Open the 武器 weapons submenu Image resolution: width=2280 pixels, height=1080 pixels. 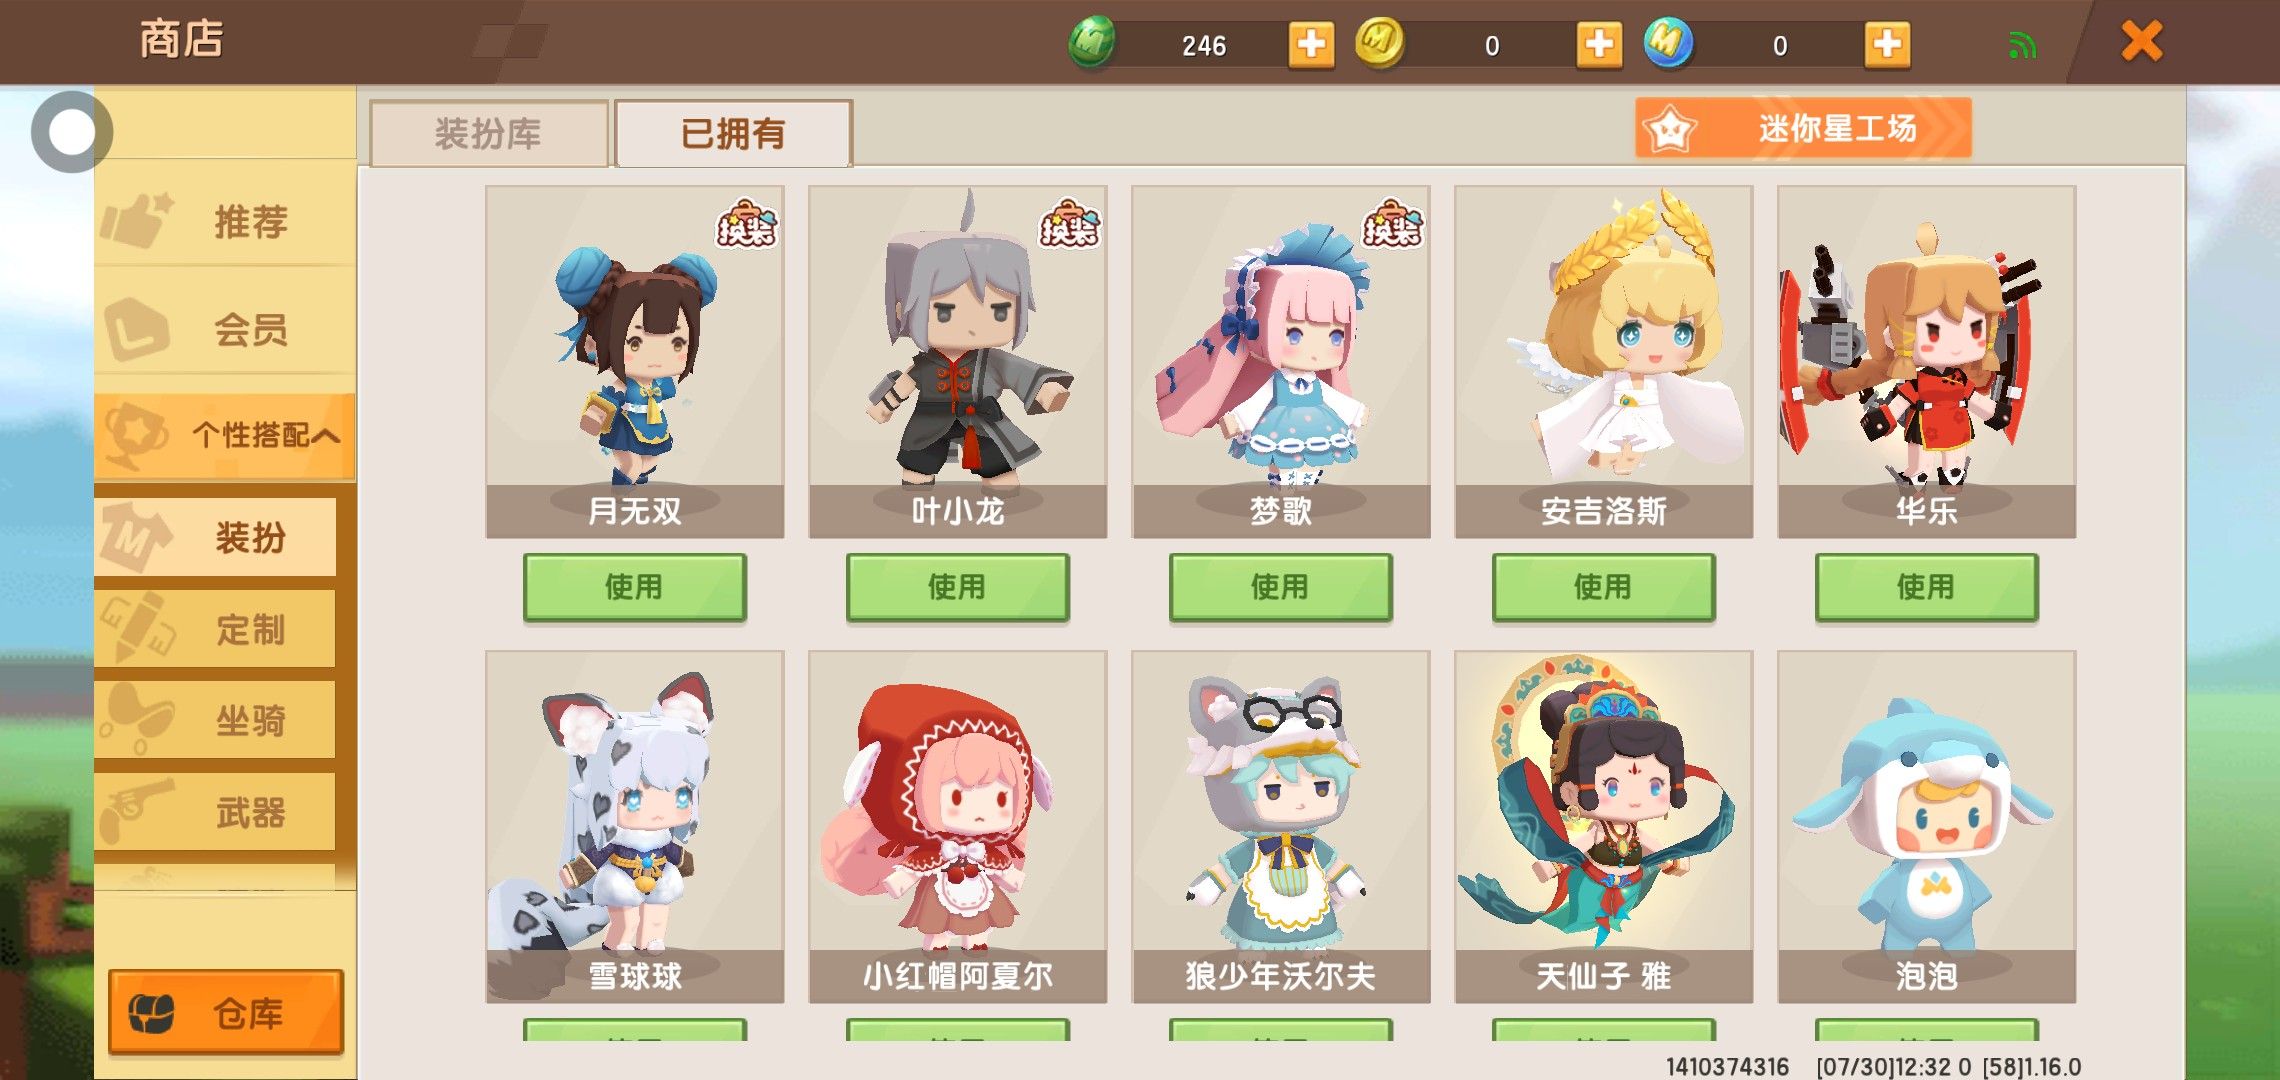216,812
